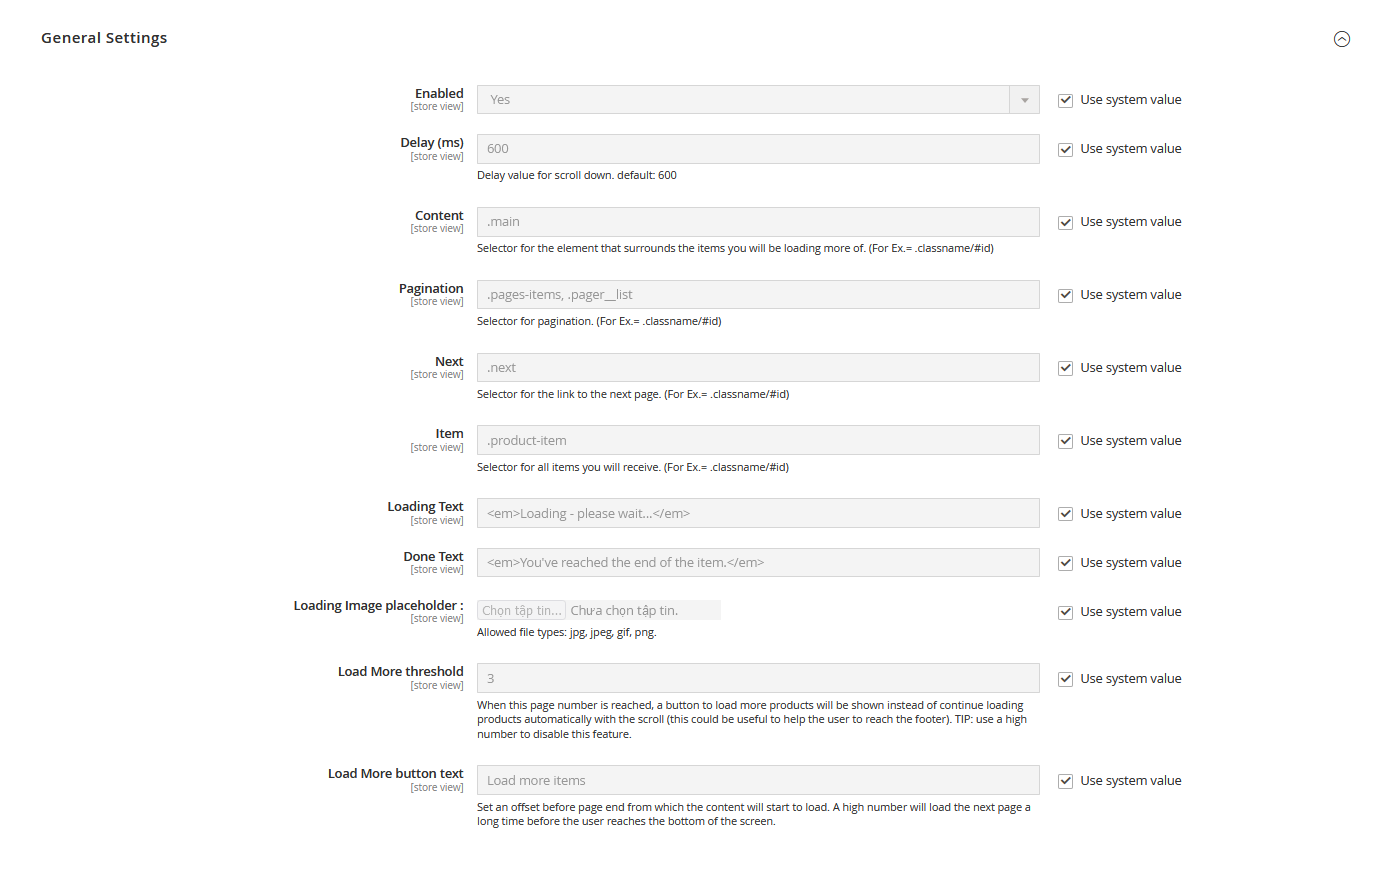
Task: Click the General Settings heading
Action: tap(104, 38)
